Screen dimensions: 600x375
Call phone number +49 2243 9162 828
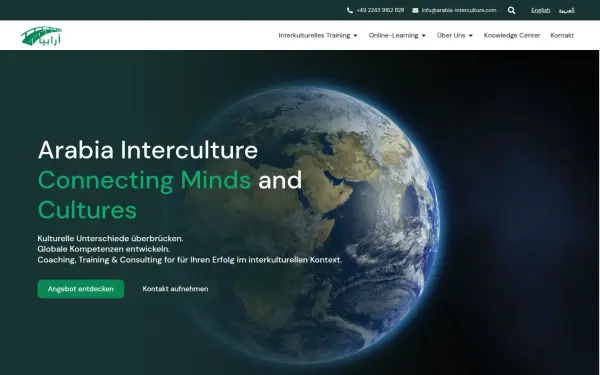coord(380,10)
